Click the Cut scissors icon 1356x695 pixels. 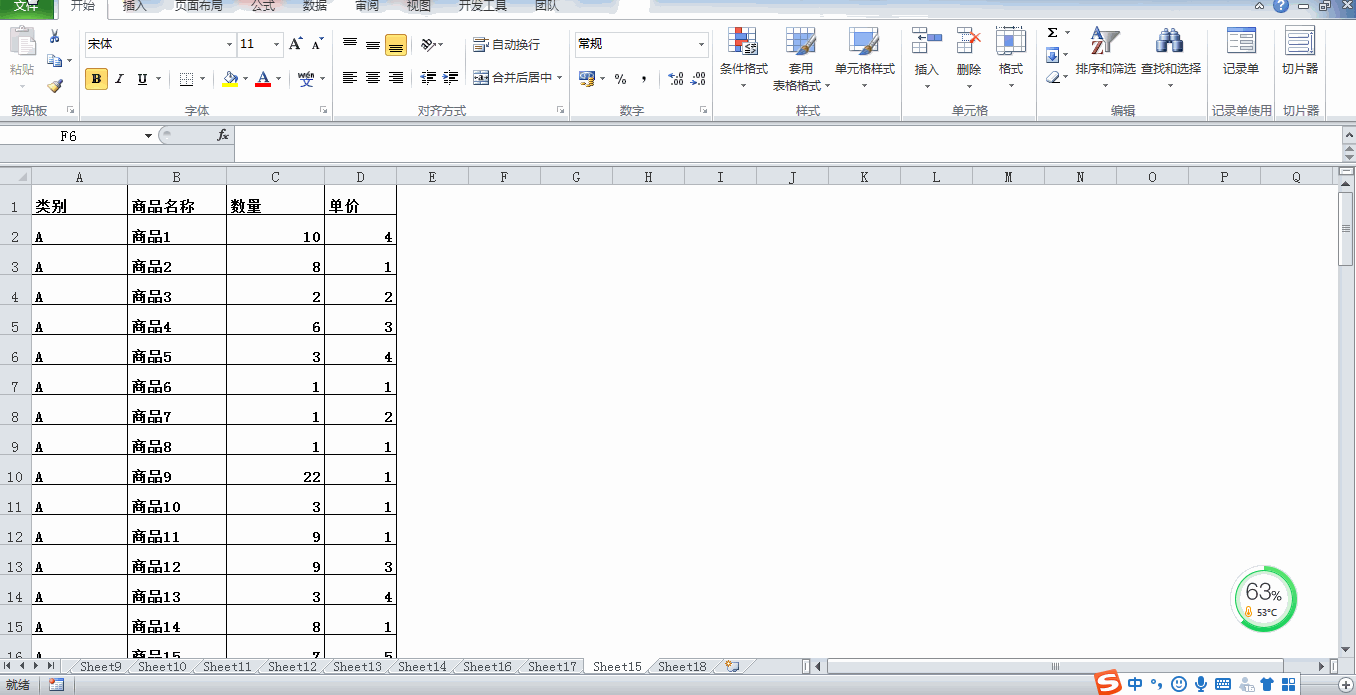click(x=54, y=37)
